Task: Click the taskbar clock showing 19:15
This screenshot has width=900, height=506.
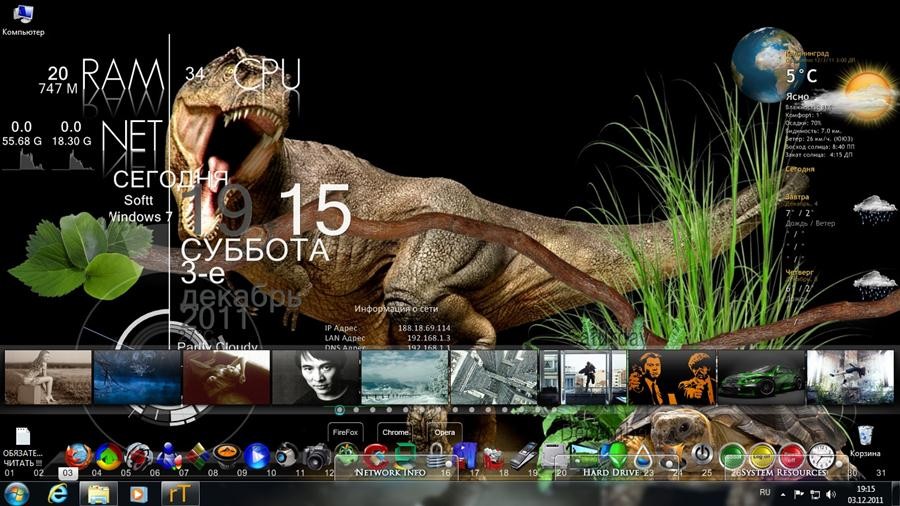Action: pyautogui.click(x=866, y=494)
